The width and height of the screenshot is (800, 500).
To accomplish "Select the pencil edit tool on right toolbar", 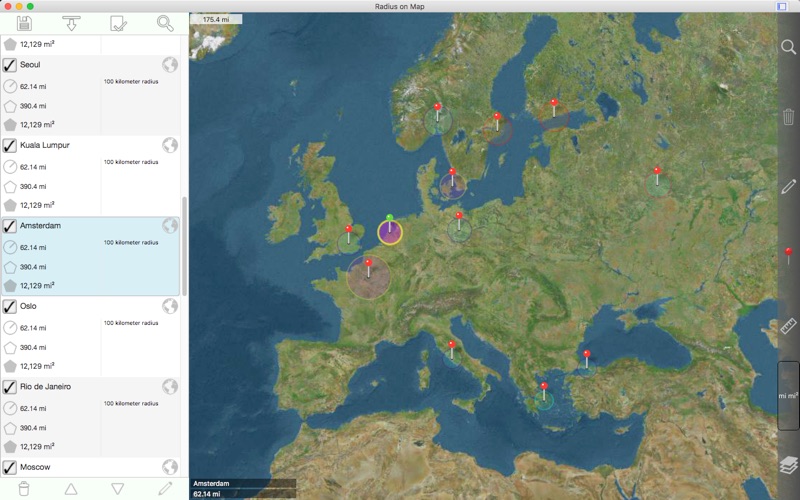I will 788,186.
